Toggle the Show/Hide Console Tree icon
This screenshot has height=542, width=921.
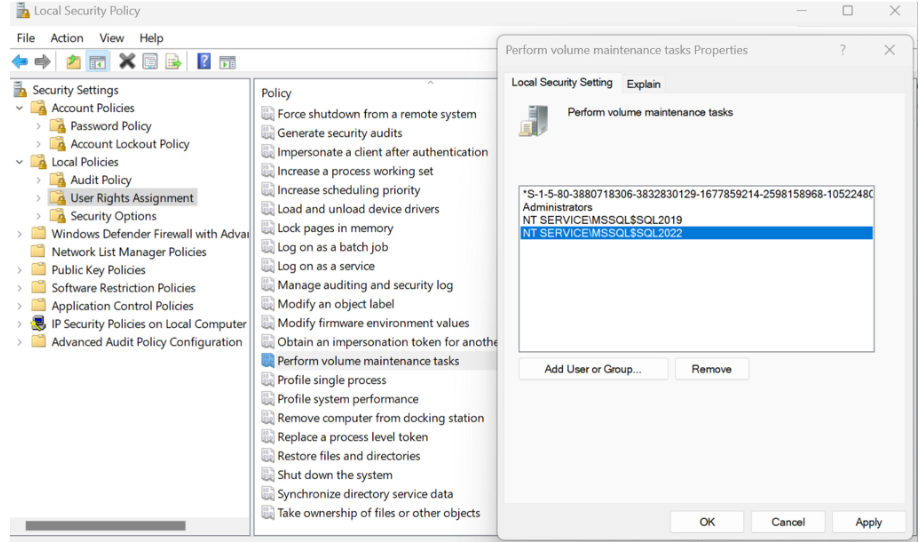[x=97, y=62]
